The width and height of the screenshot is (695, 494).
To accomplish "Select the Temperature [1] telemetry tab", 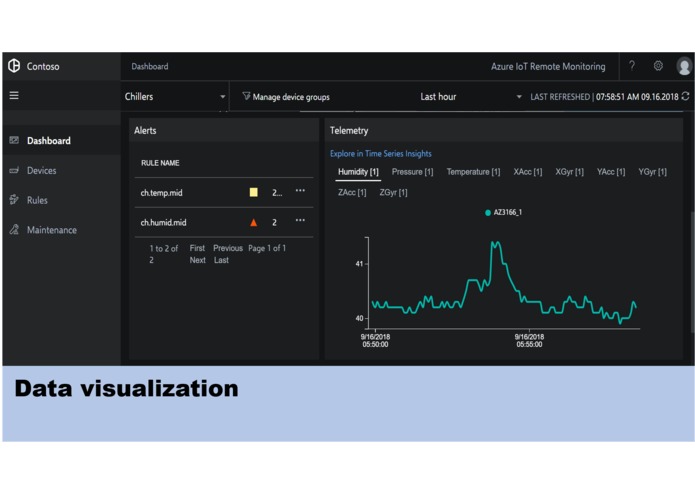I will (x=473, y=172).
